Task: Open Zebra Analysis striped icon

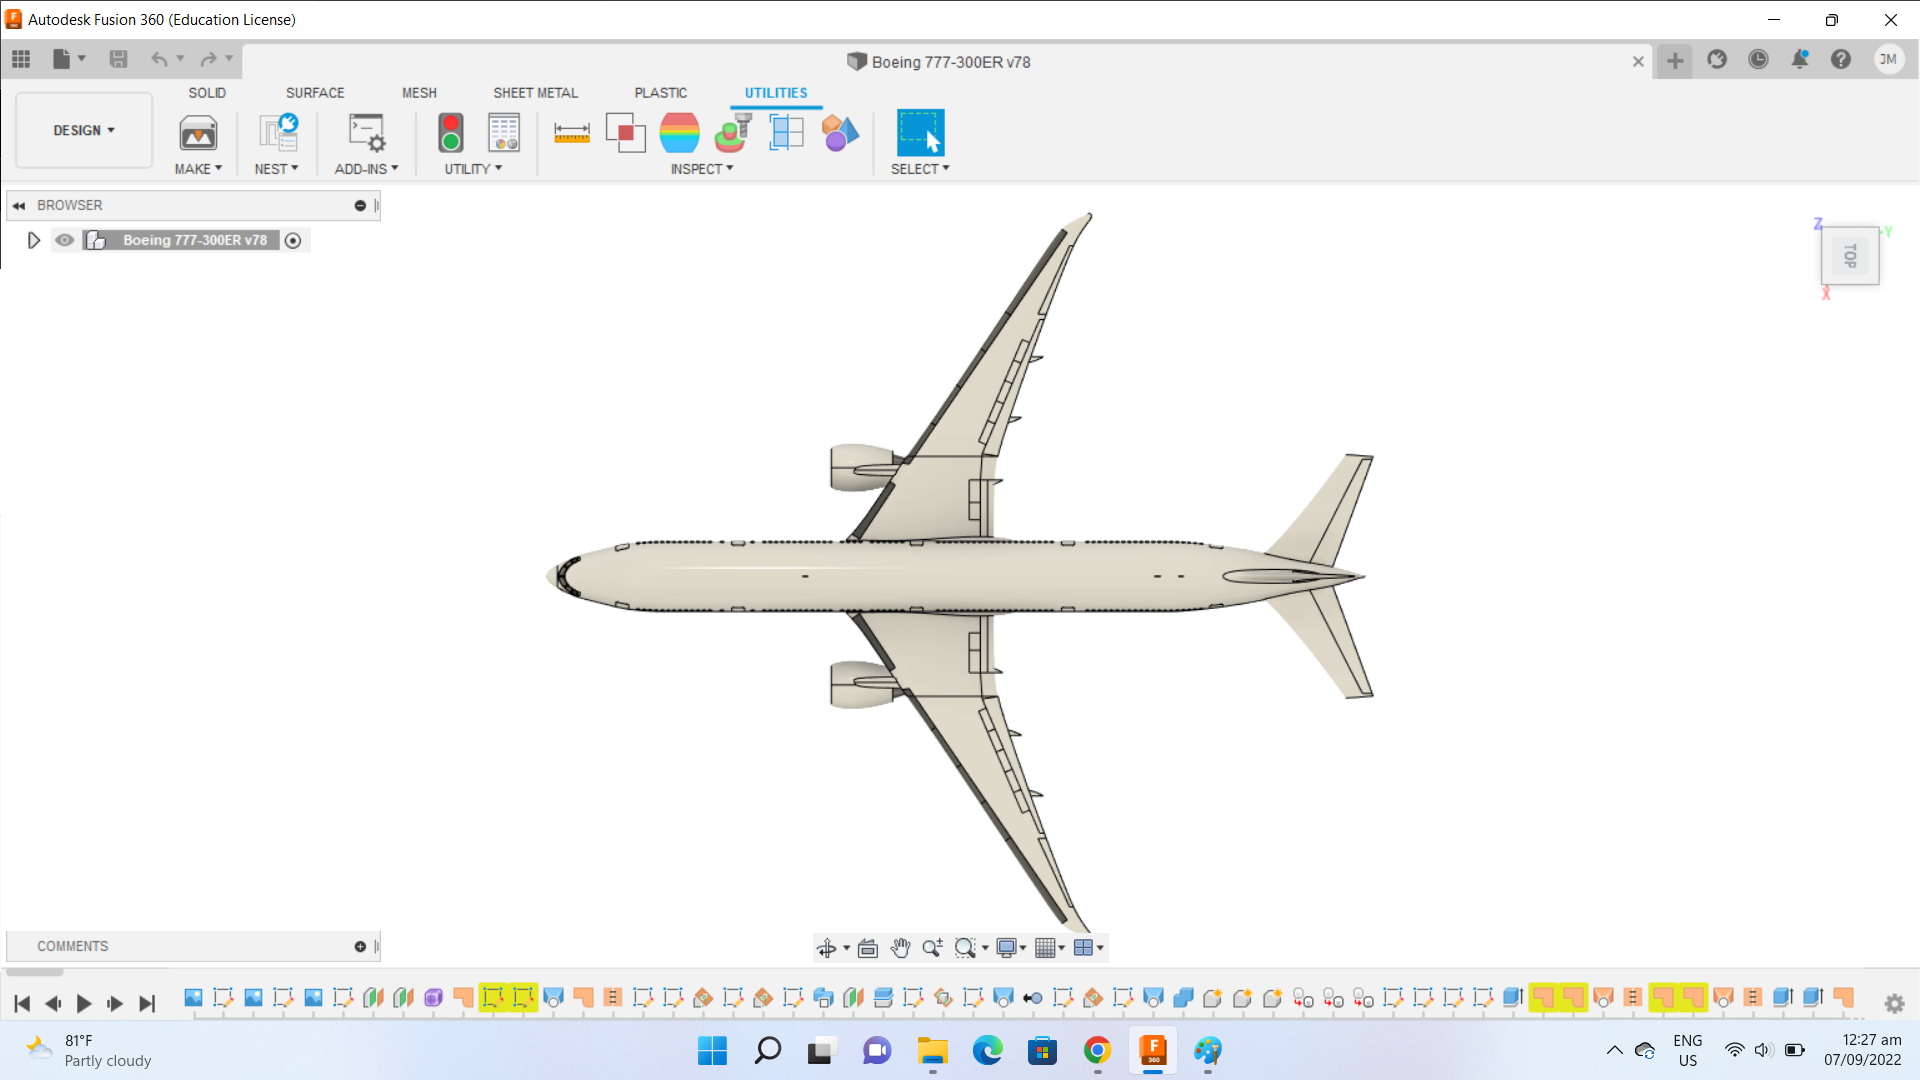Action: click(x=680, y=133)
